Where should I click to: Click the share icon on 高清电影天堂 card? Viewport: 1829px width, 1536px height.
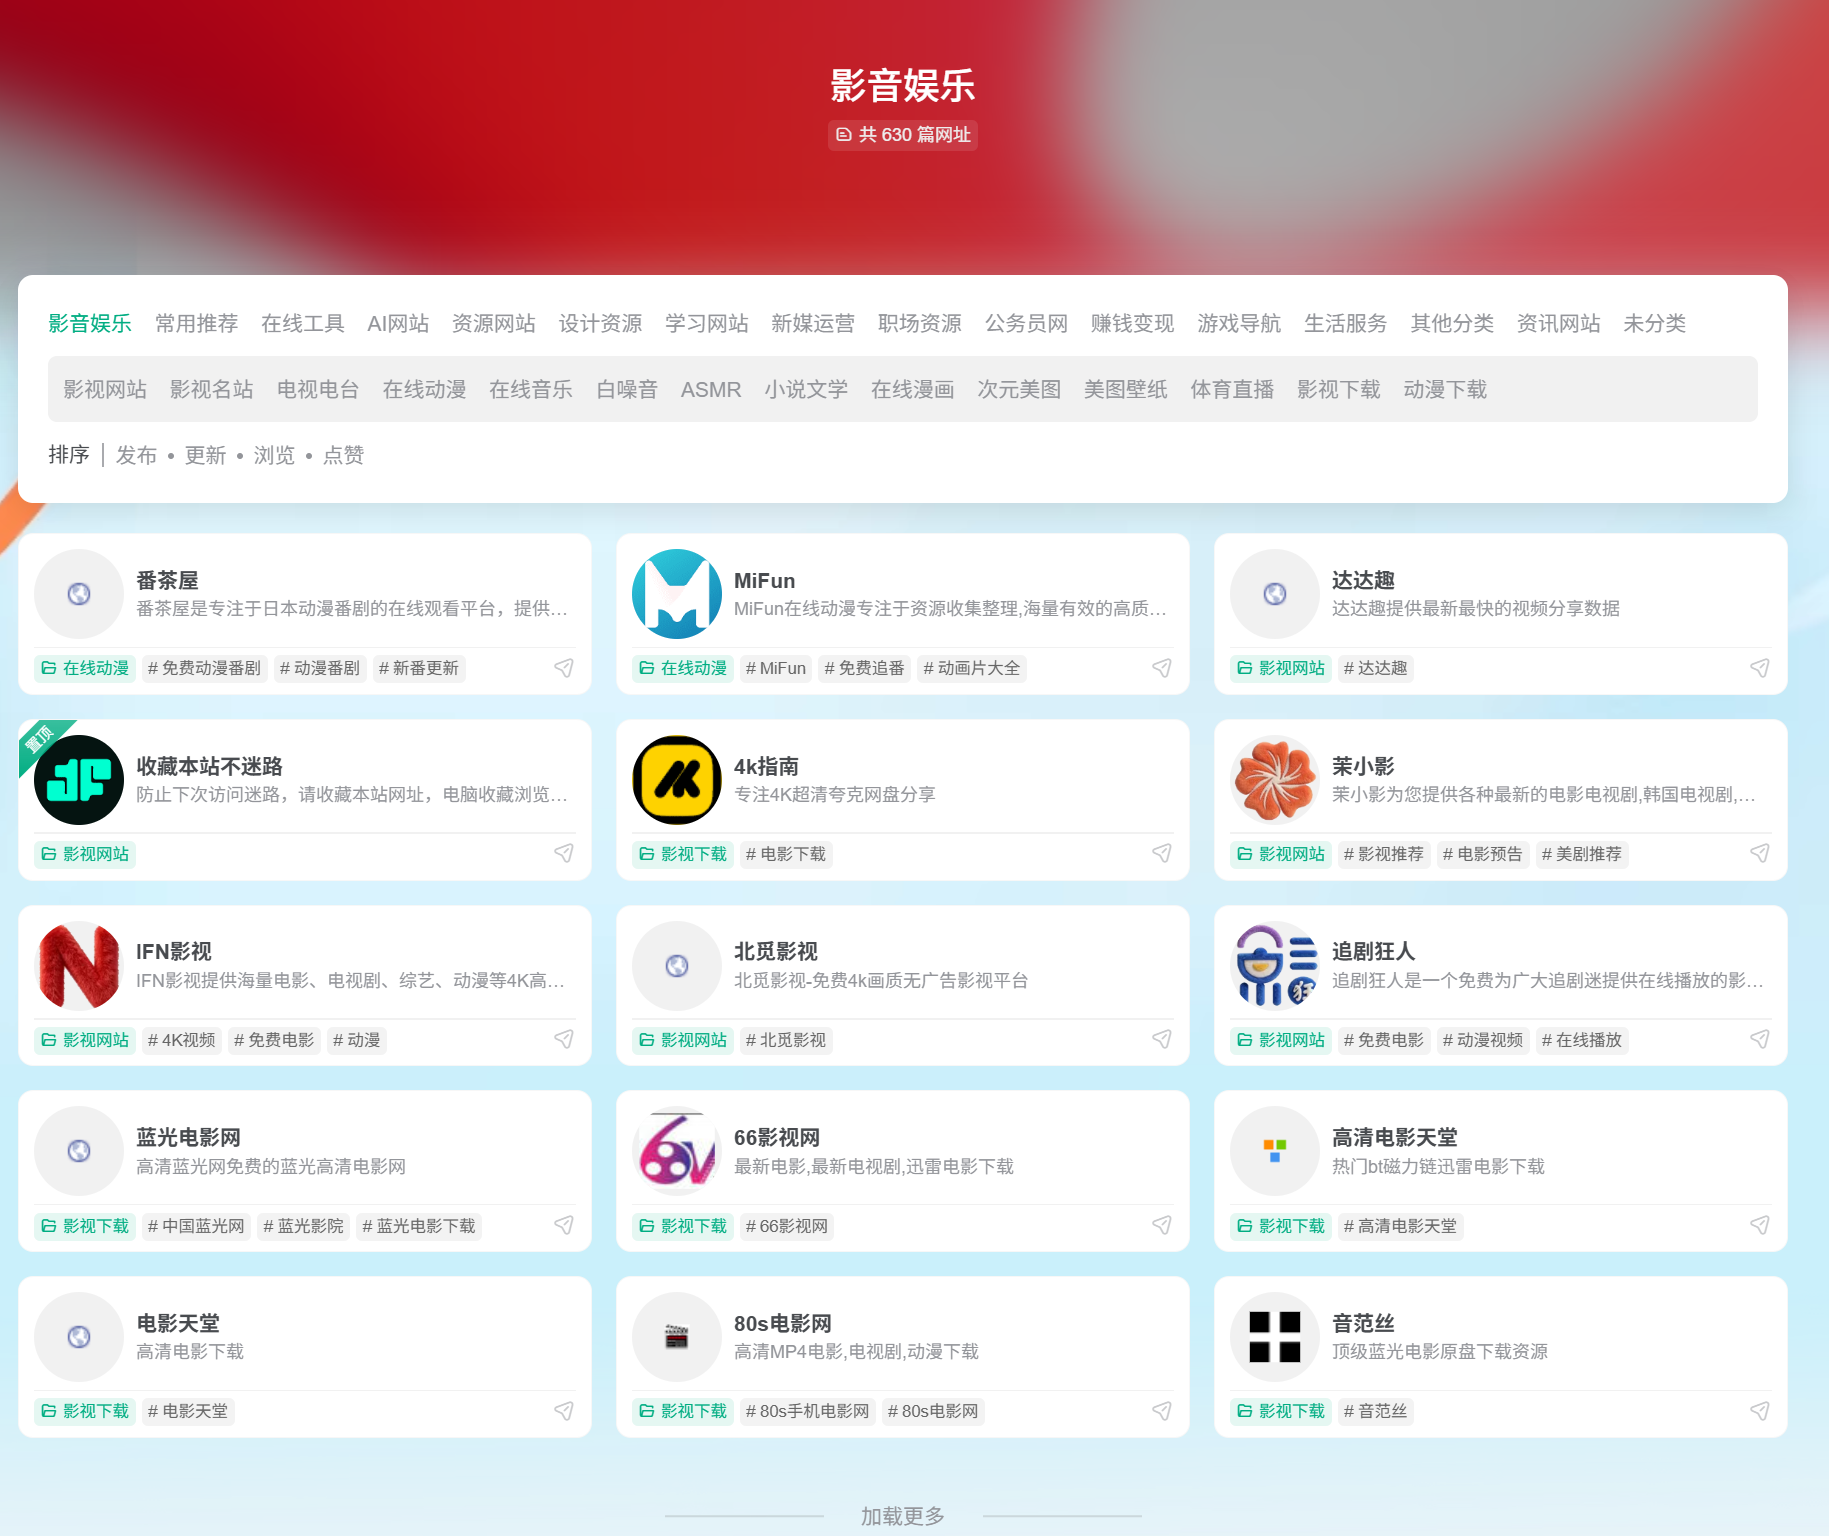[1760, 1225]
